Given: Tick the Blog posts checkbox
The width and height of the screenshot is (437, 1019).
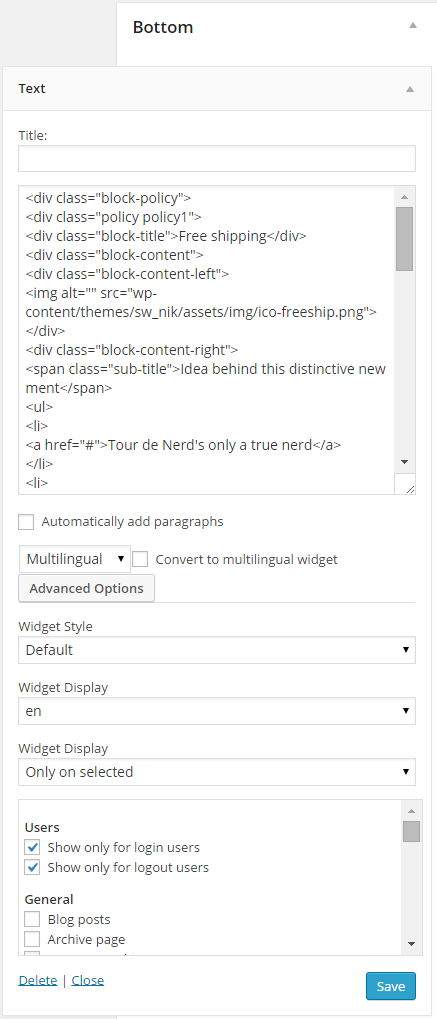Looking at the screenshot, I should pos(33,920).
